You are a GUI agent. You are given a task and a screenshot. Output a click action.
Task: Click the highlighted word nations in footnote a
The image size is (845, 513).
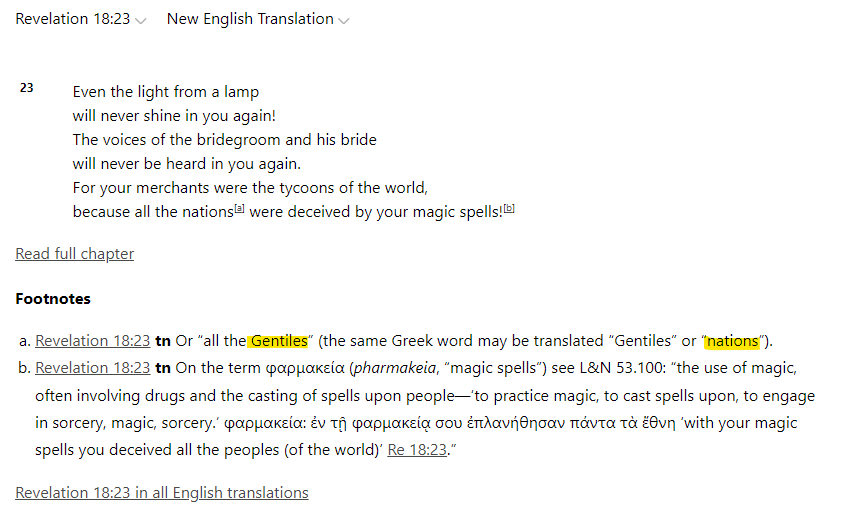coord(732,341)
